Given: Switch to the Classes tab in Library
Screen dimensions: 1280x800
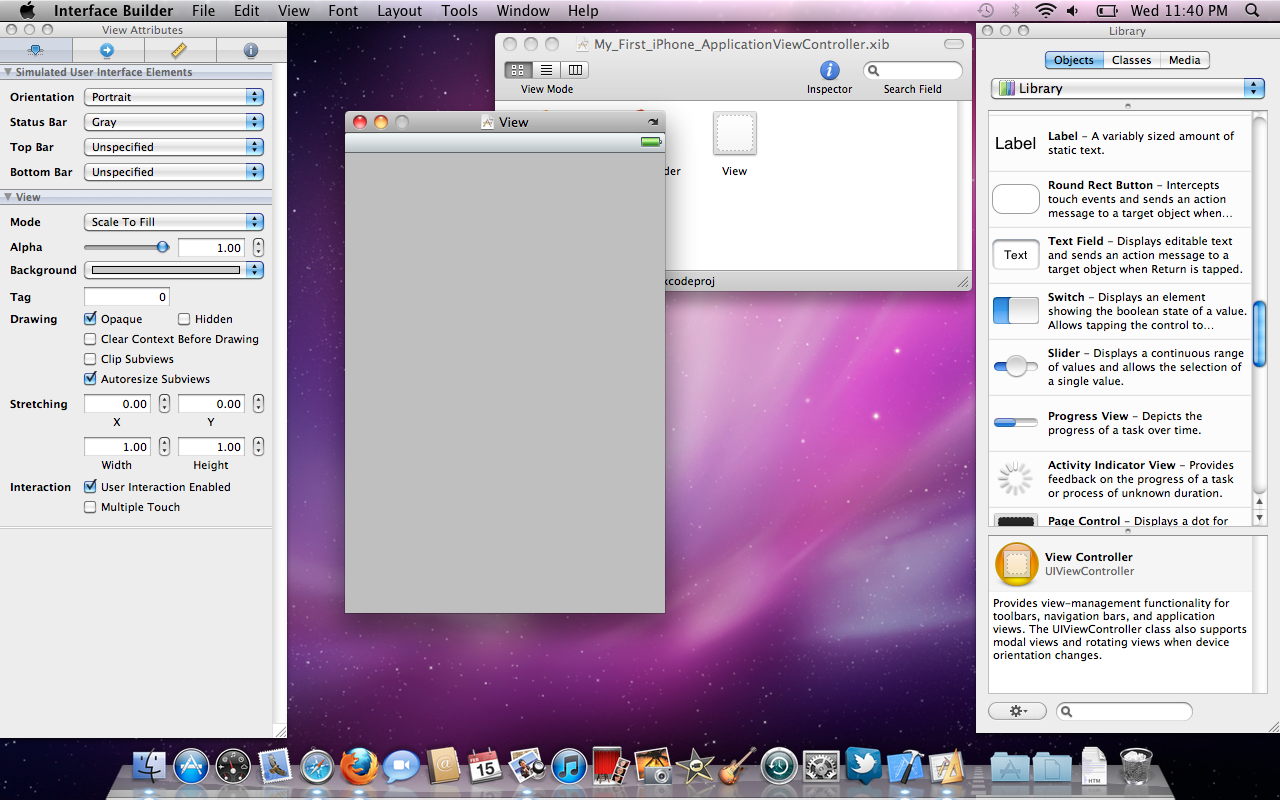Looking at the screenshot, I should click(x=1131, y=60).
